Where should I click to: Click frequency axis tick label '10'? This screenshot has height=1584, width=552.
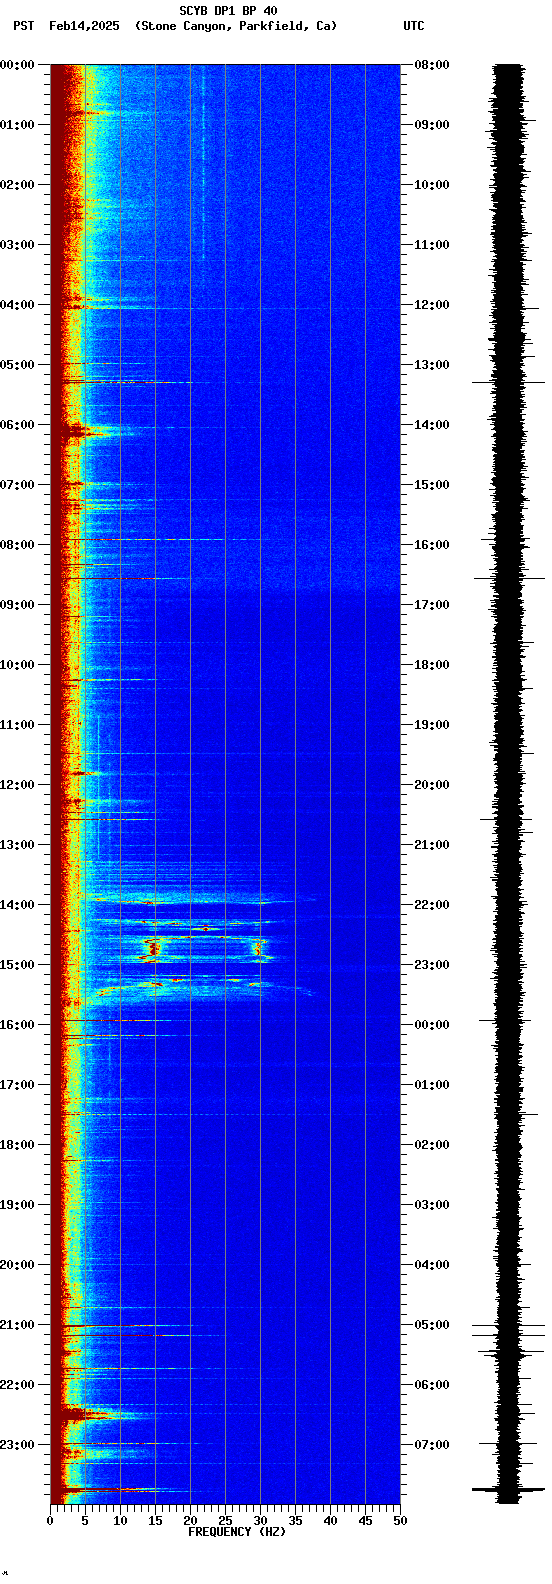[x=120, y=1521]
